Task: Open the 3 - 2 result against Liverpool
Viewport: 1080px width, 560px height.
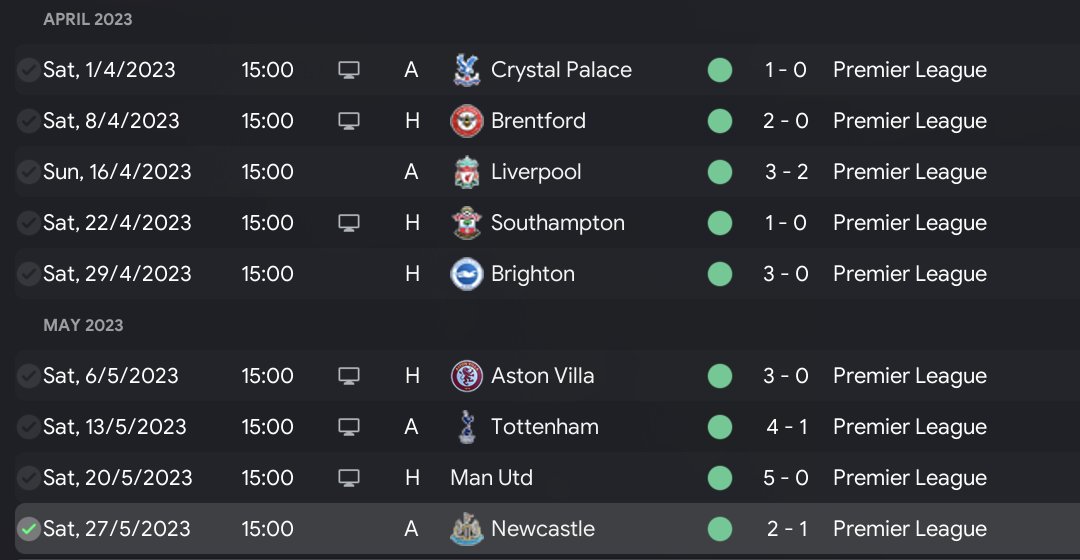Action: tap(786, 172)
